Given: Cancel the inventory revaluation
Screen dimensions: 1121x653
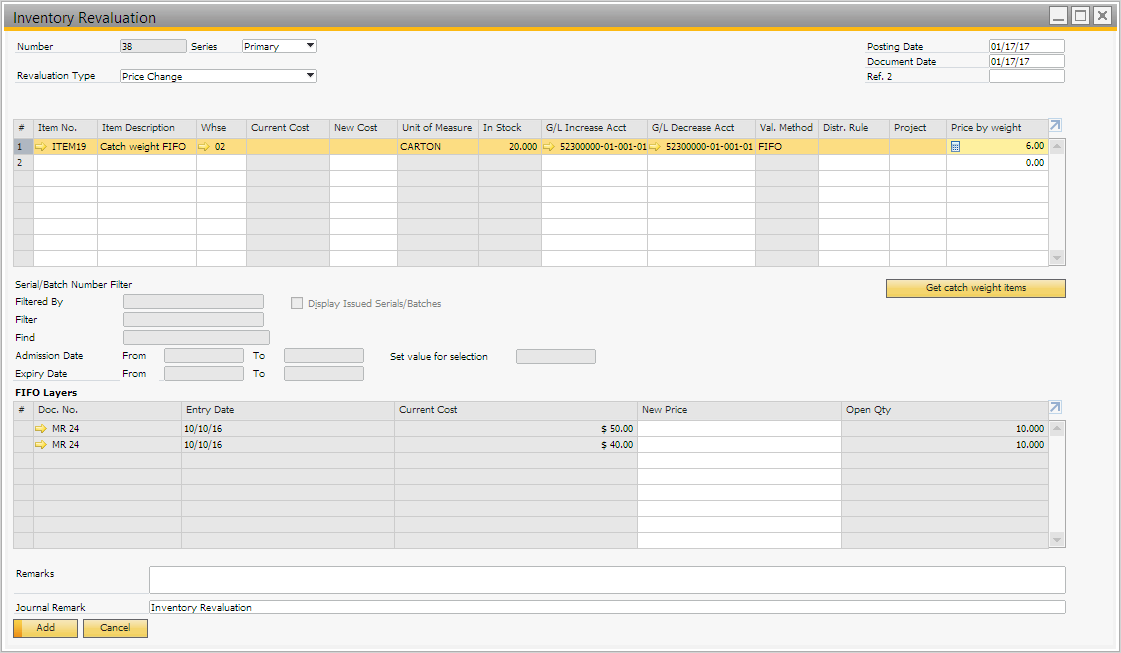Looking at the screenshot, I should pyautogui.click(x=115, y=628).
